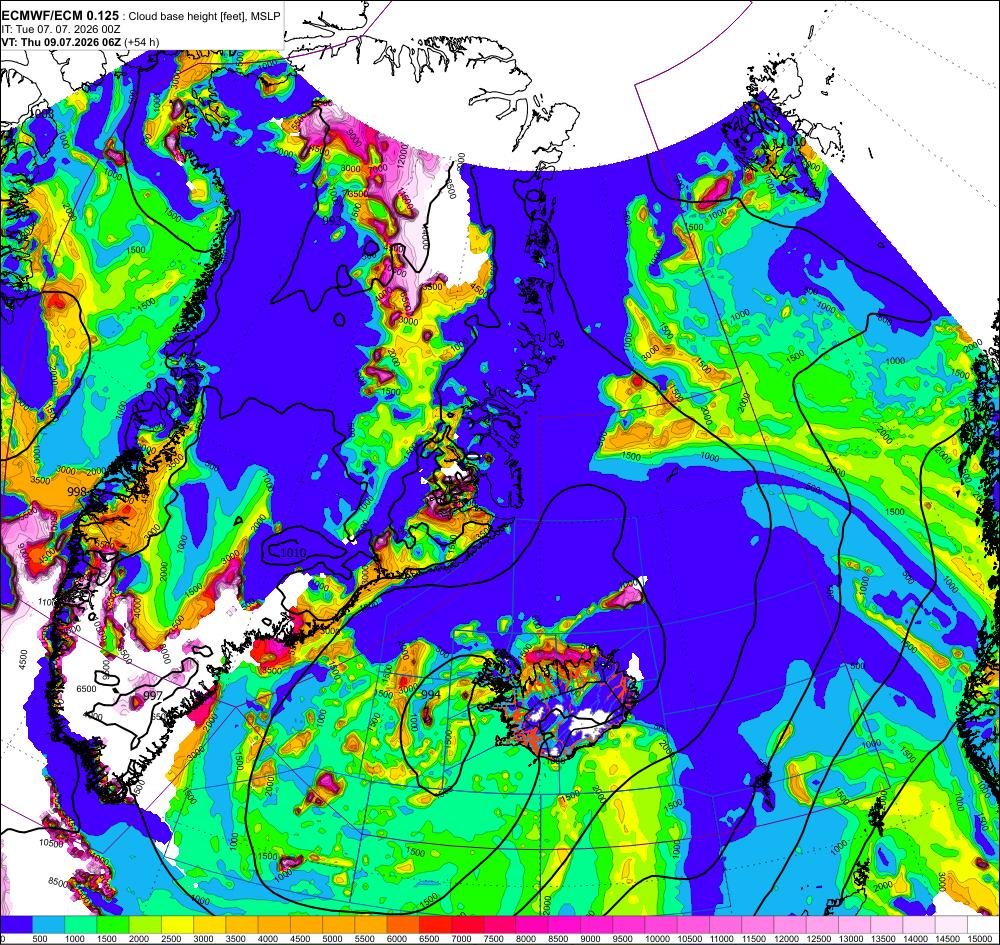Image resolution: width=1000 pixels, height=945 pixels.
Task: Pick the legend swatch between 2500 and 3000
Action: pos(177,923)
